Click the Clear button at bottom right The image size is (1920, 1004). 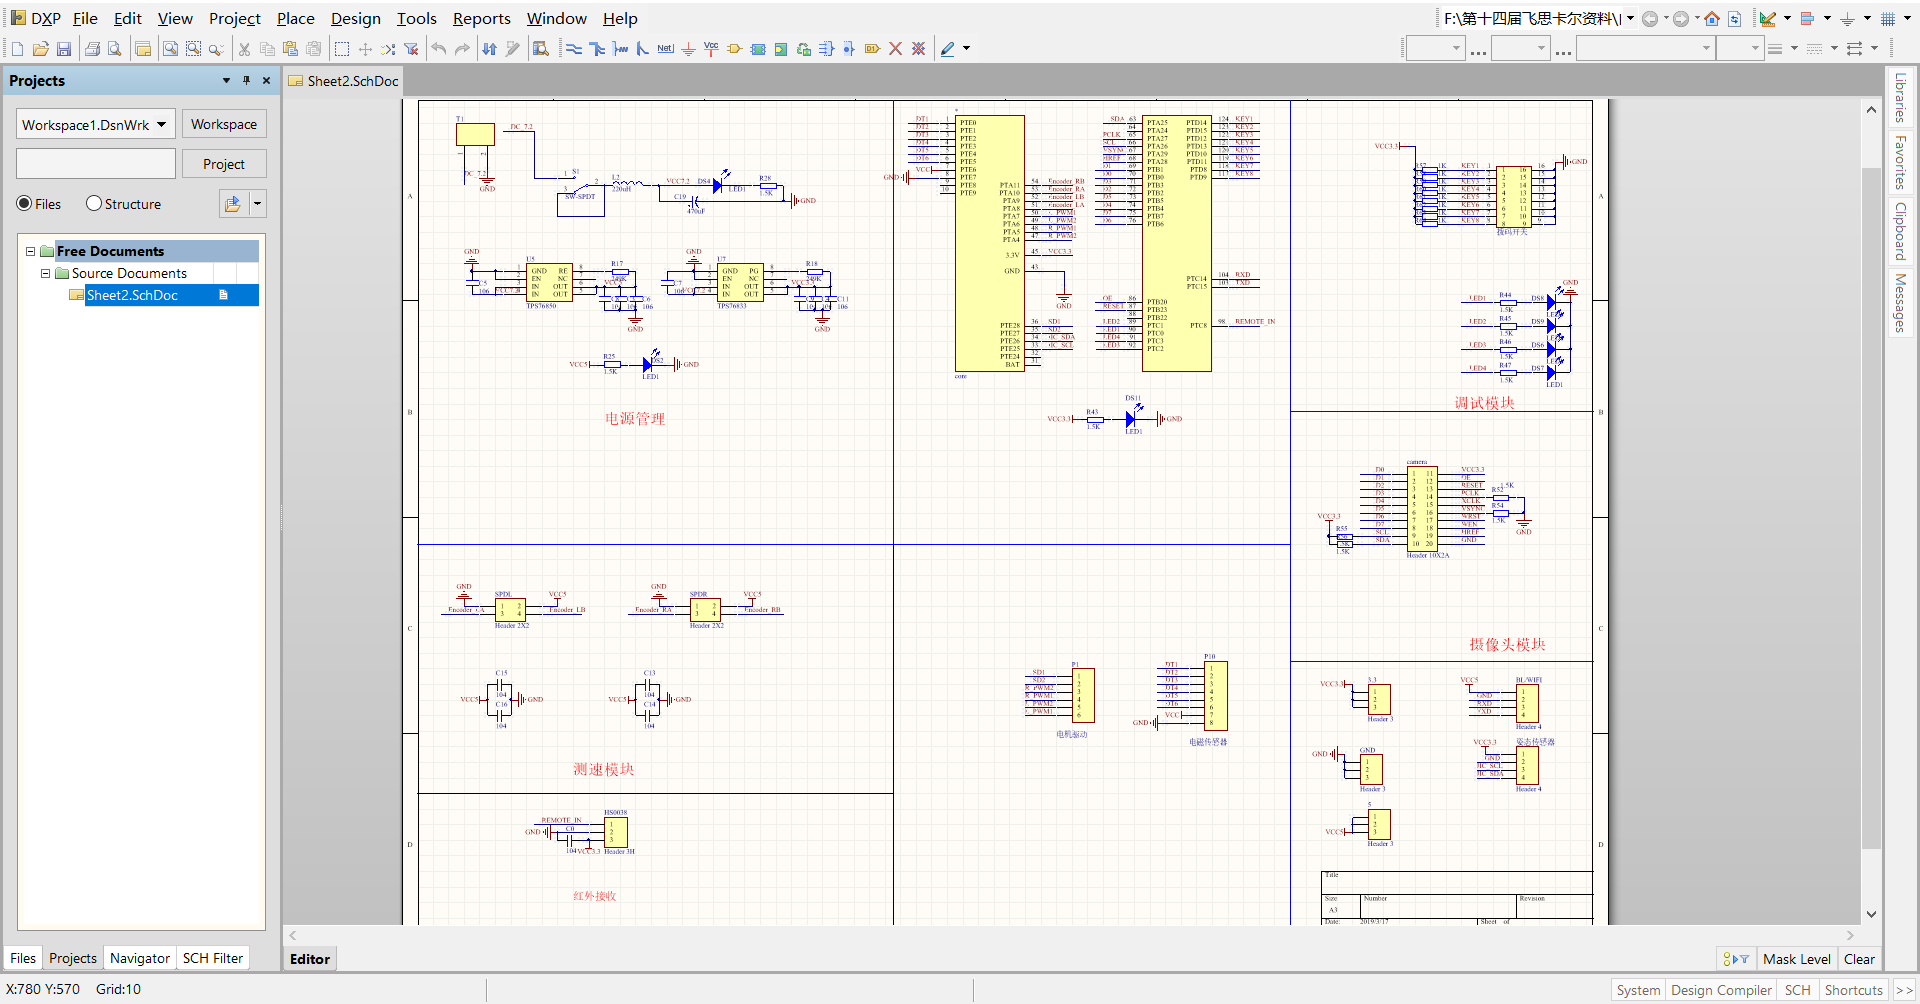[x=1860, y=959]
